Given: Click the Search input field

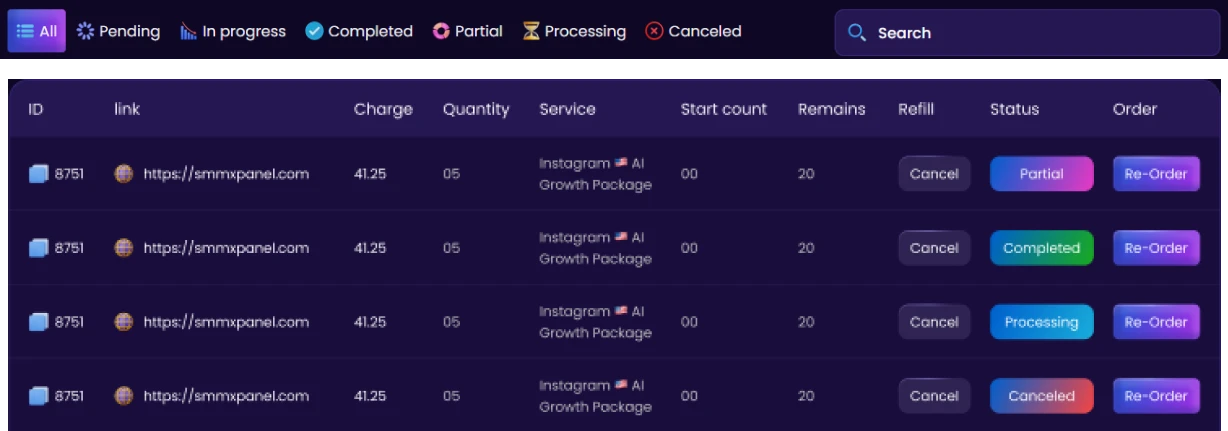Looking at the screenshot, I should click(1040, 33).
